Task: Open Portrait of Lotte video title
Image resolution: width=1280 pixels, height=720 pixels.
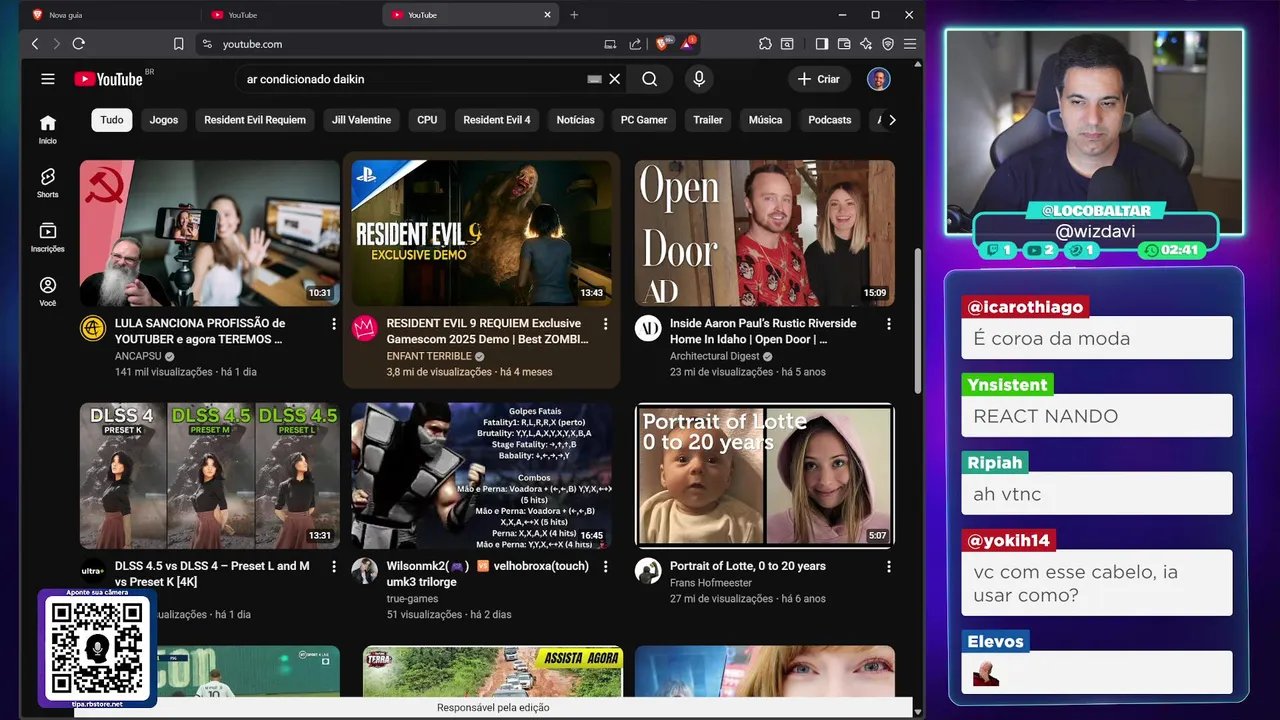Action: [x=748, y=566]
